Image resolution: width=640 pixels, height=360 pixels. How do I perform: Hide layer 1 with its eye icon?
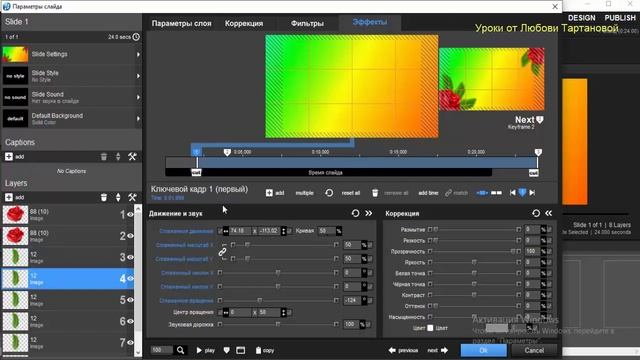point(130,214)
